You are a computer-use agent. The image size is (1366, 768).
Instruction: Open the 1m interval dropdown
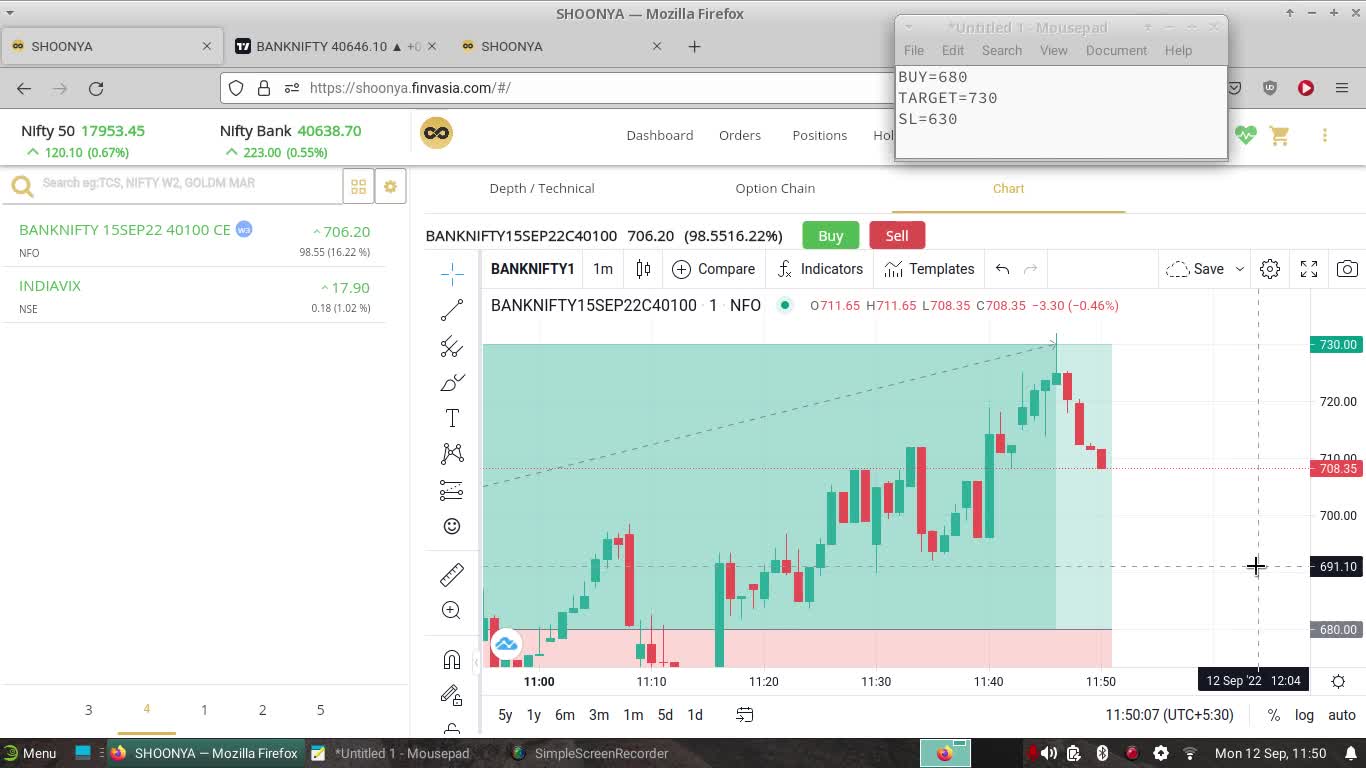603,269
